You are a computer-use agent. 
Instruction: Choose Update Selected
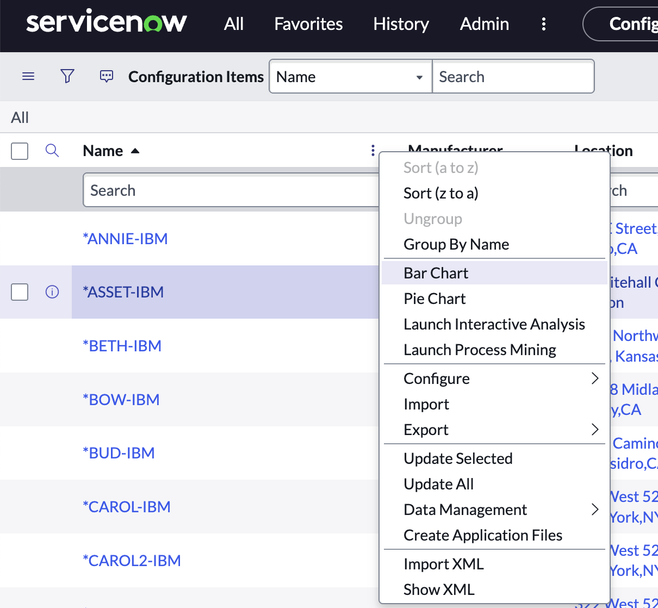coord(494,458)
